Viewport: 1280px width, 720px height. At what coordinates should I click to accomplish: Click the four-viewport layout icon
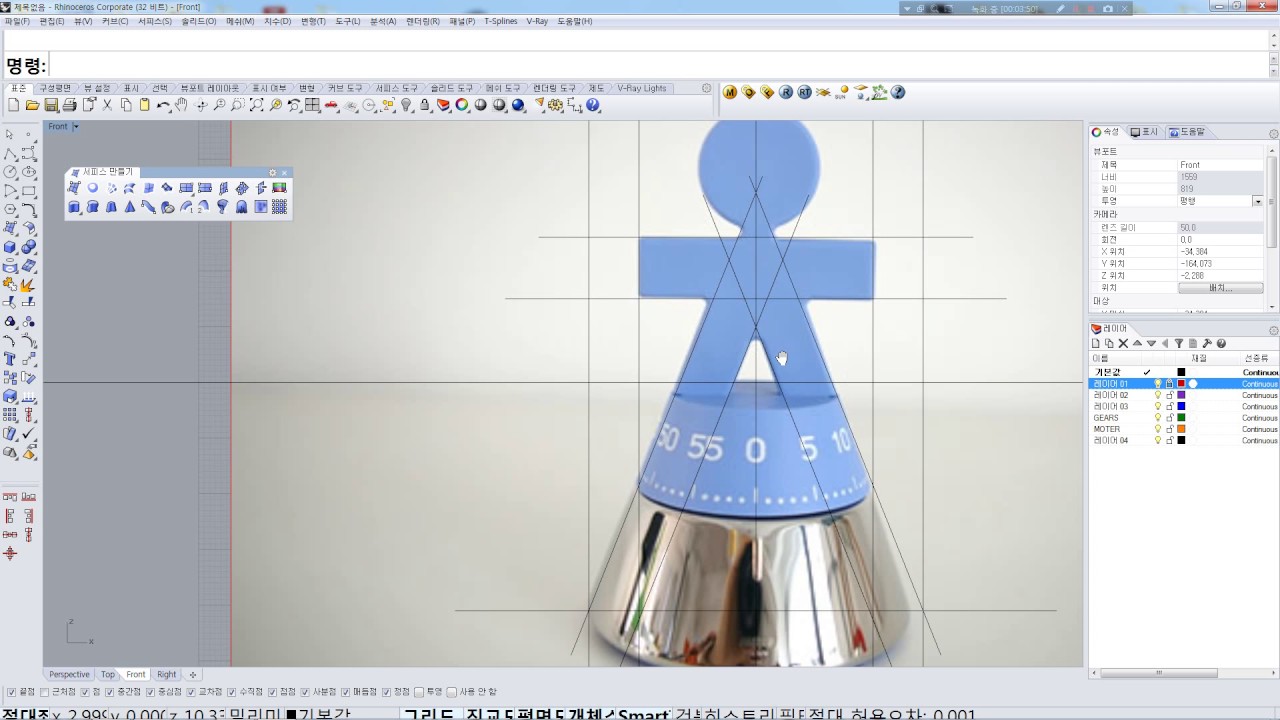pyautogui.click(x=313, y=105)
